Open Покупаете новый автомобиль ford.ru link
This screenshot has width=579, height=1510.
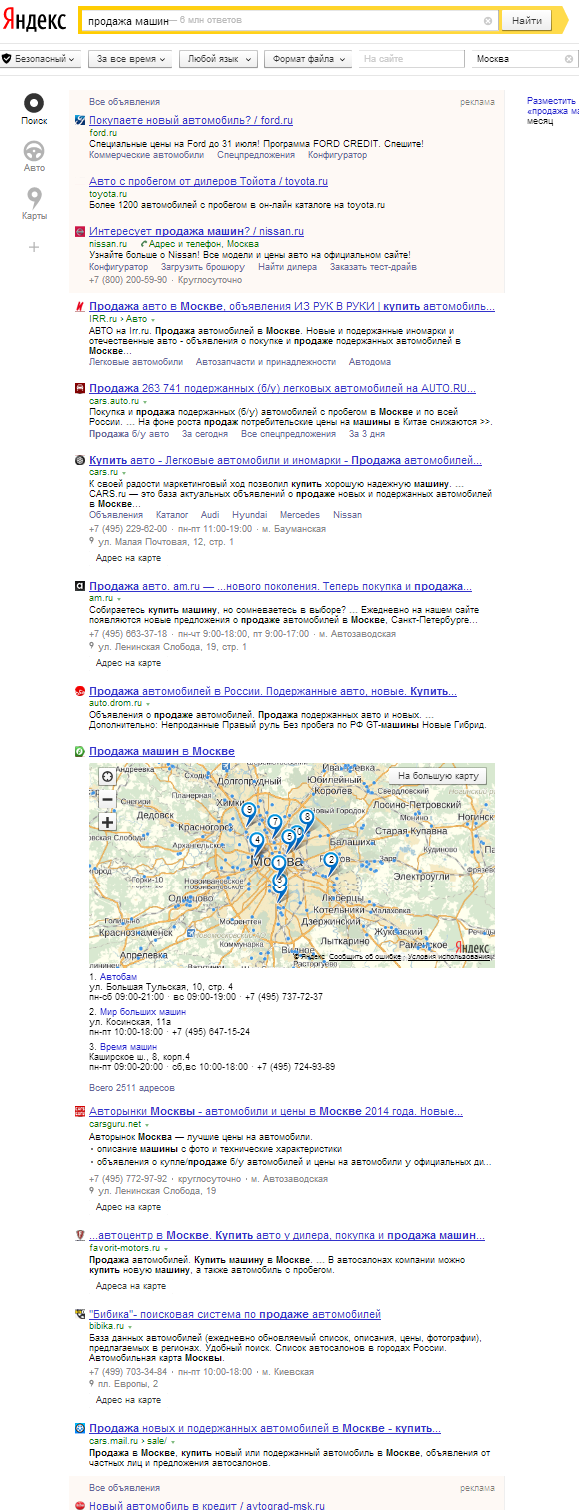191,120
